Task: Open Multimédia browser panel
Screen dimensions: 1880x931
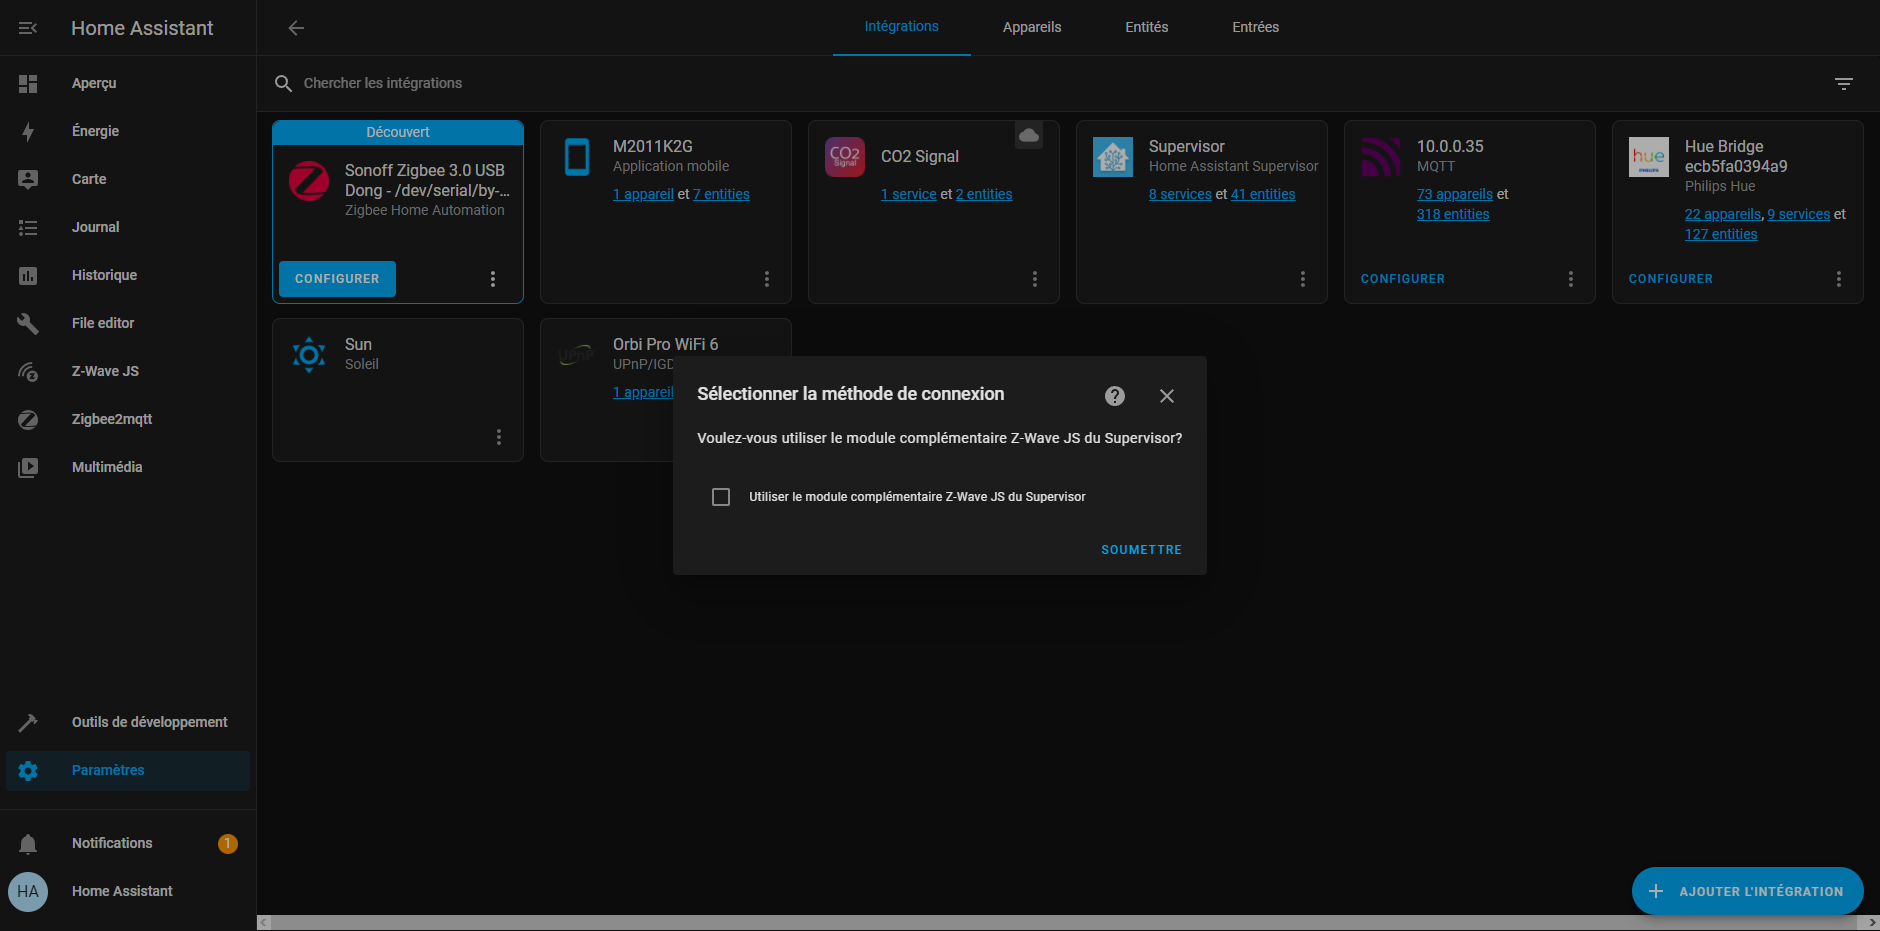Action: [x=128, y=467]
